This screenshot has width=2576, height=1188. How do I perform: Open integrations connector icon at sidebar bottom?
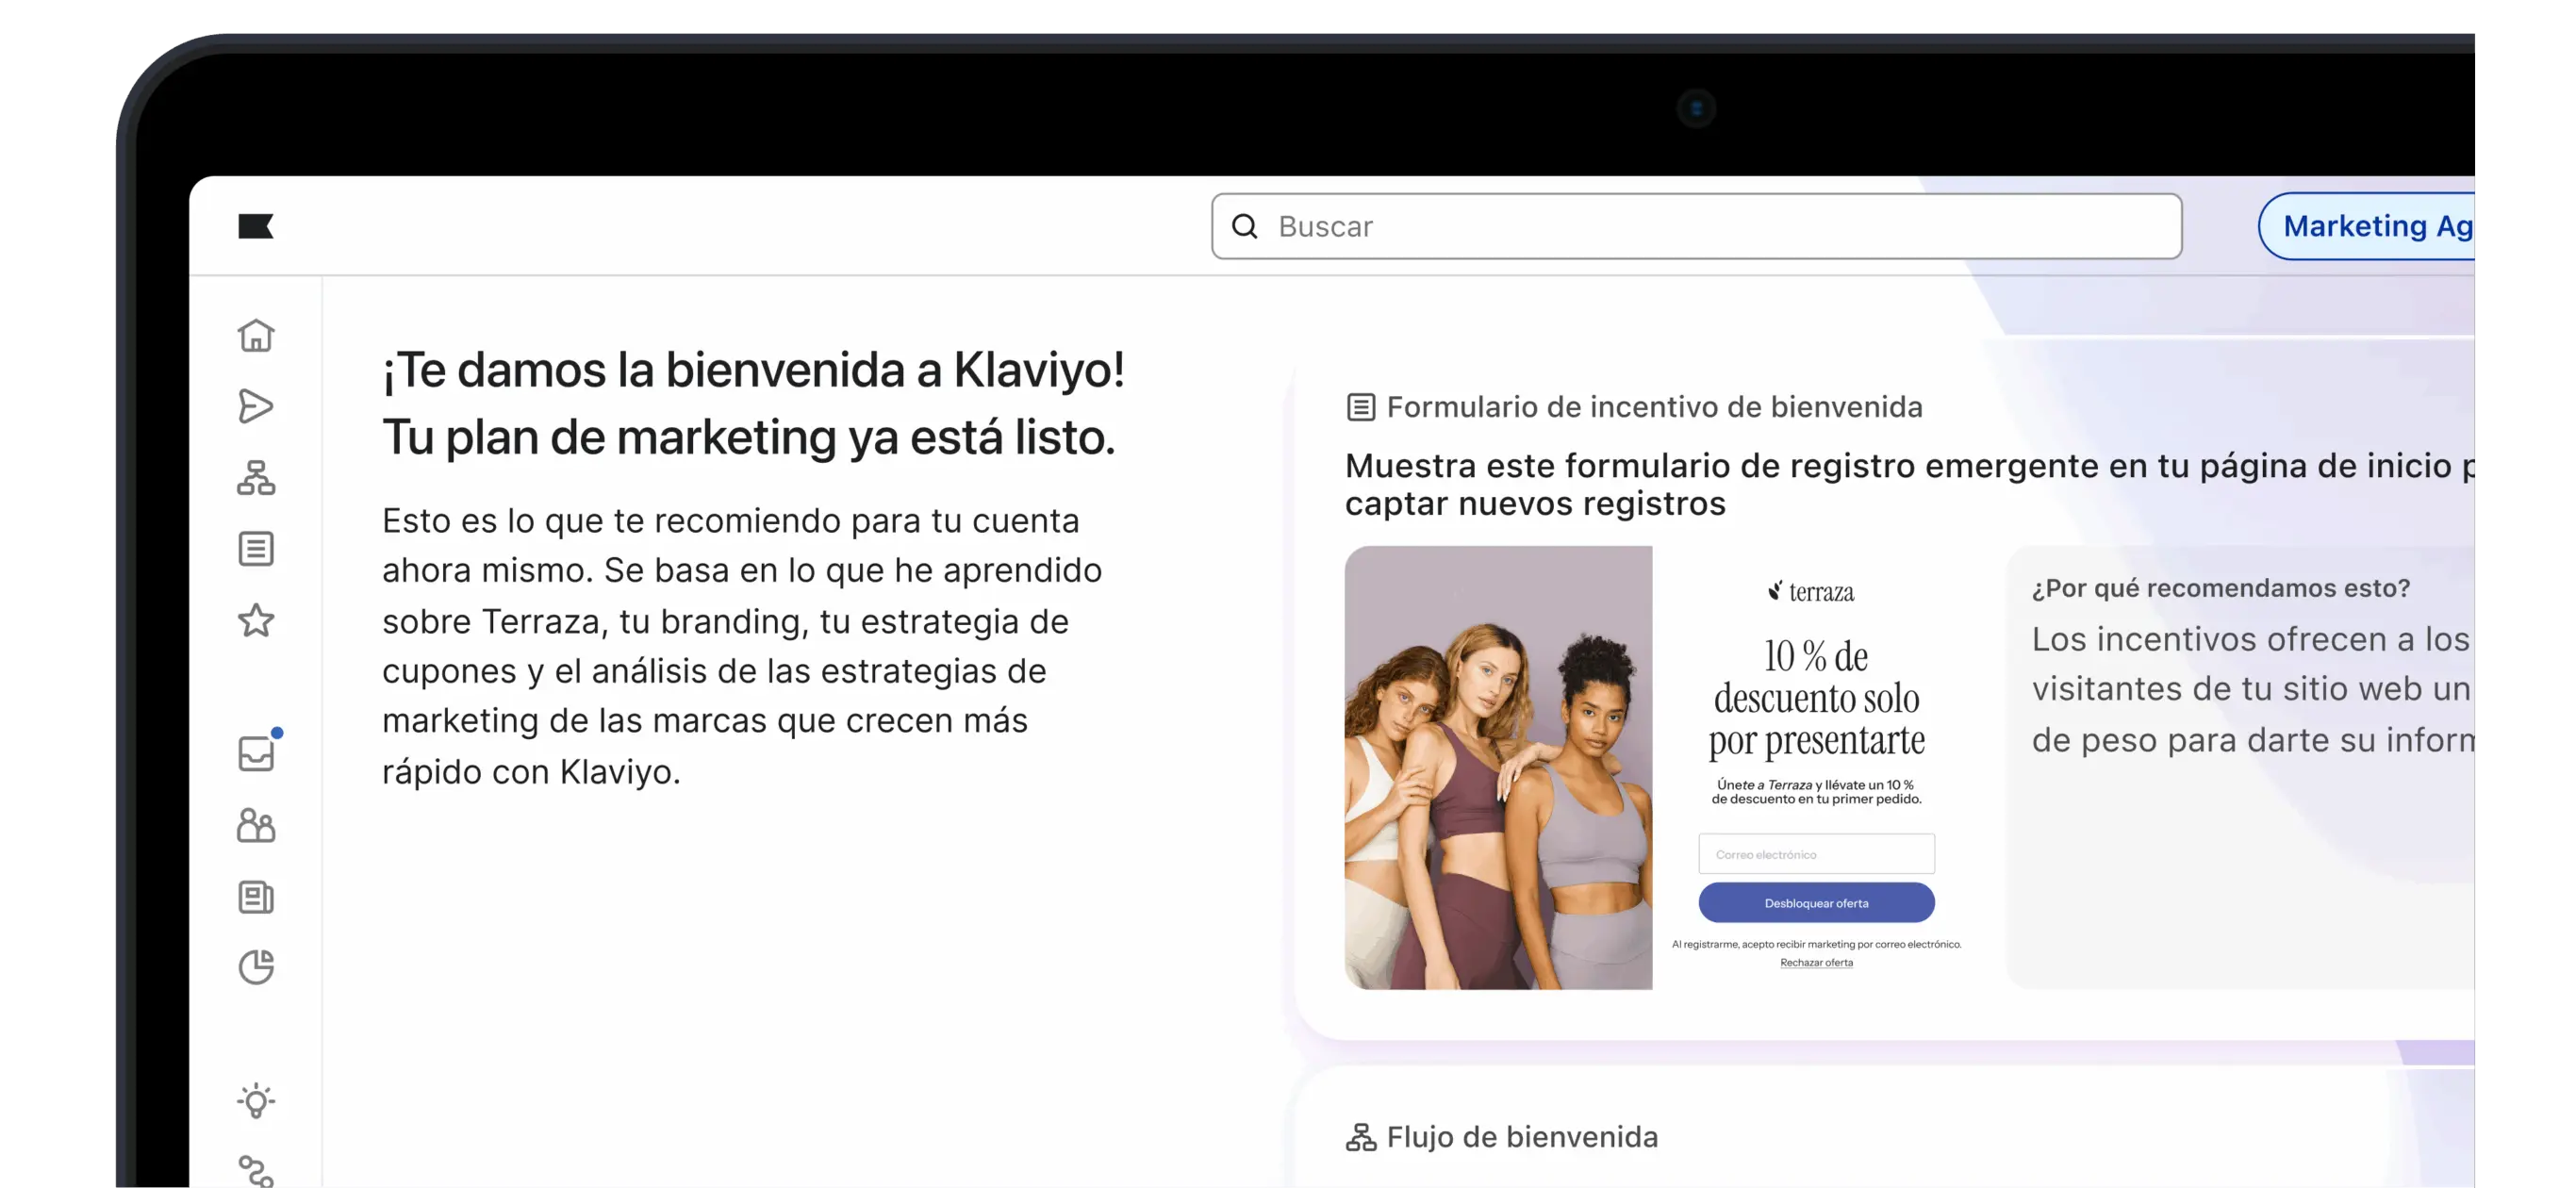click(x=256, y=1171)
